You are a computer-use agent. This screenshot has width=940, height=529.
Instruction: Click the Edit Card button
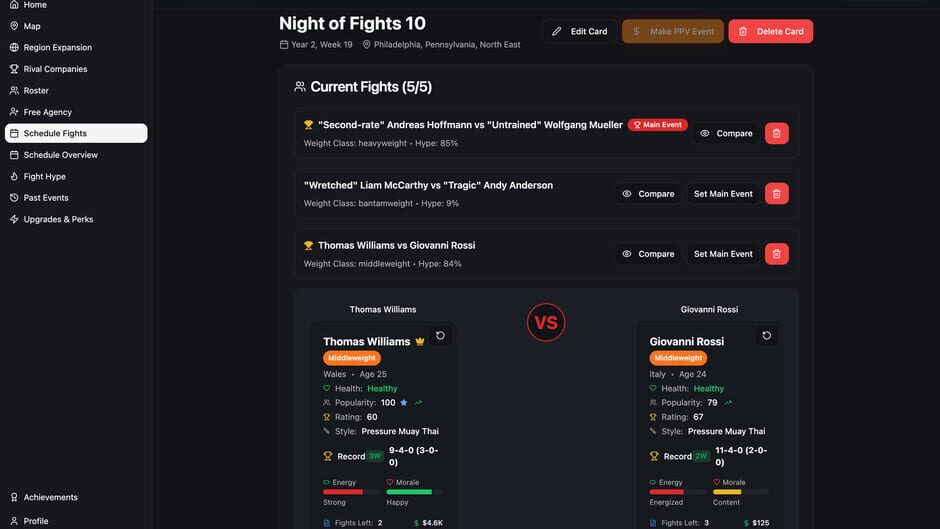coord(580,31)
